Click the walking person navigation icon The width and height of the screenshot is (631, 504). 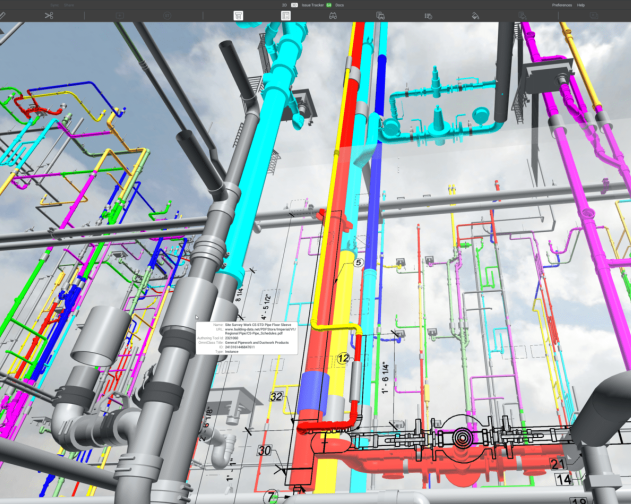coord(333,16)
